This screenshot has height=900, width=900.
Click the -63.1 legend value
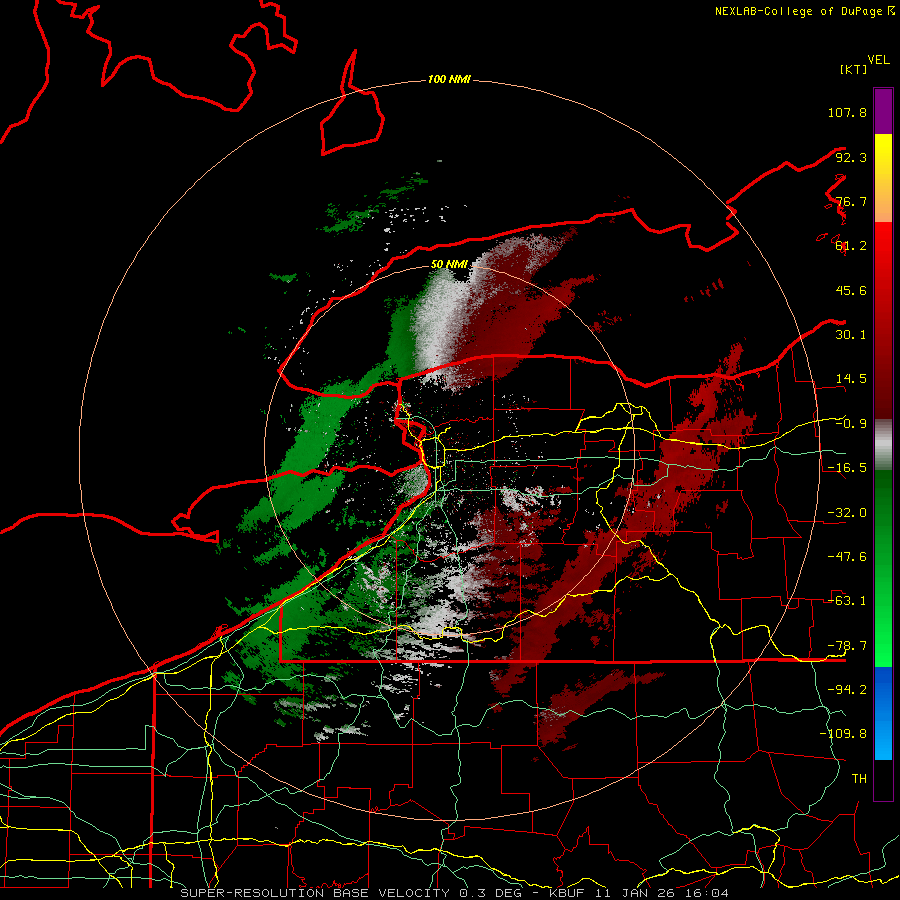(x=847, y=601)
